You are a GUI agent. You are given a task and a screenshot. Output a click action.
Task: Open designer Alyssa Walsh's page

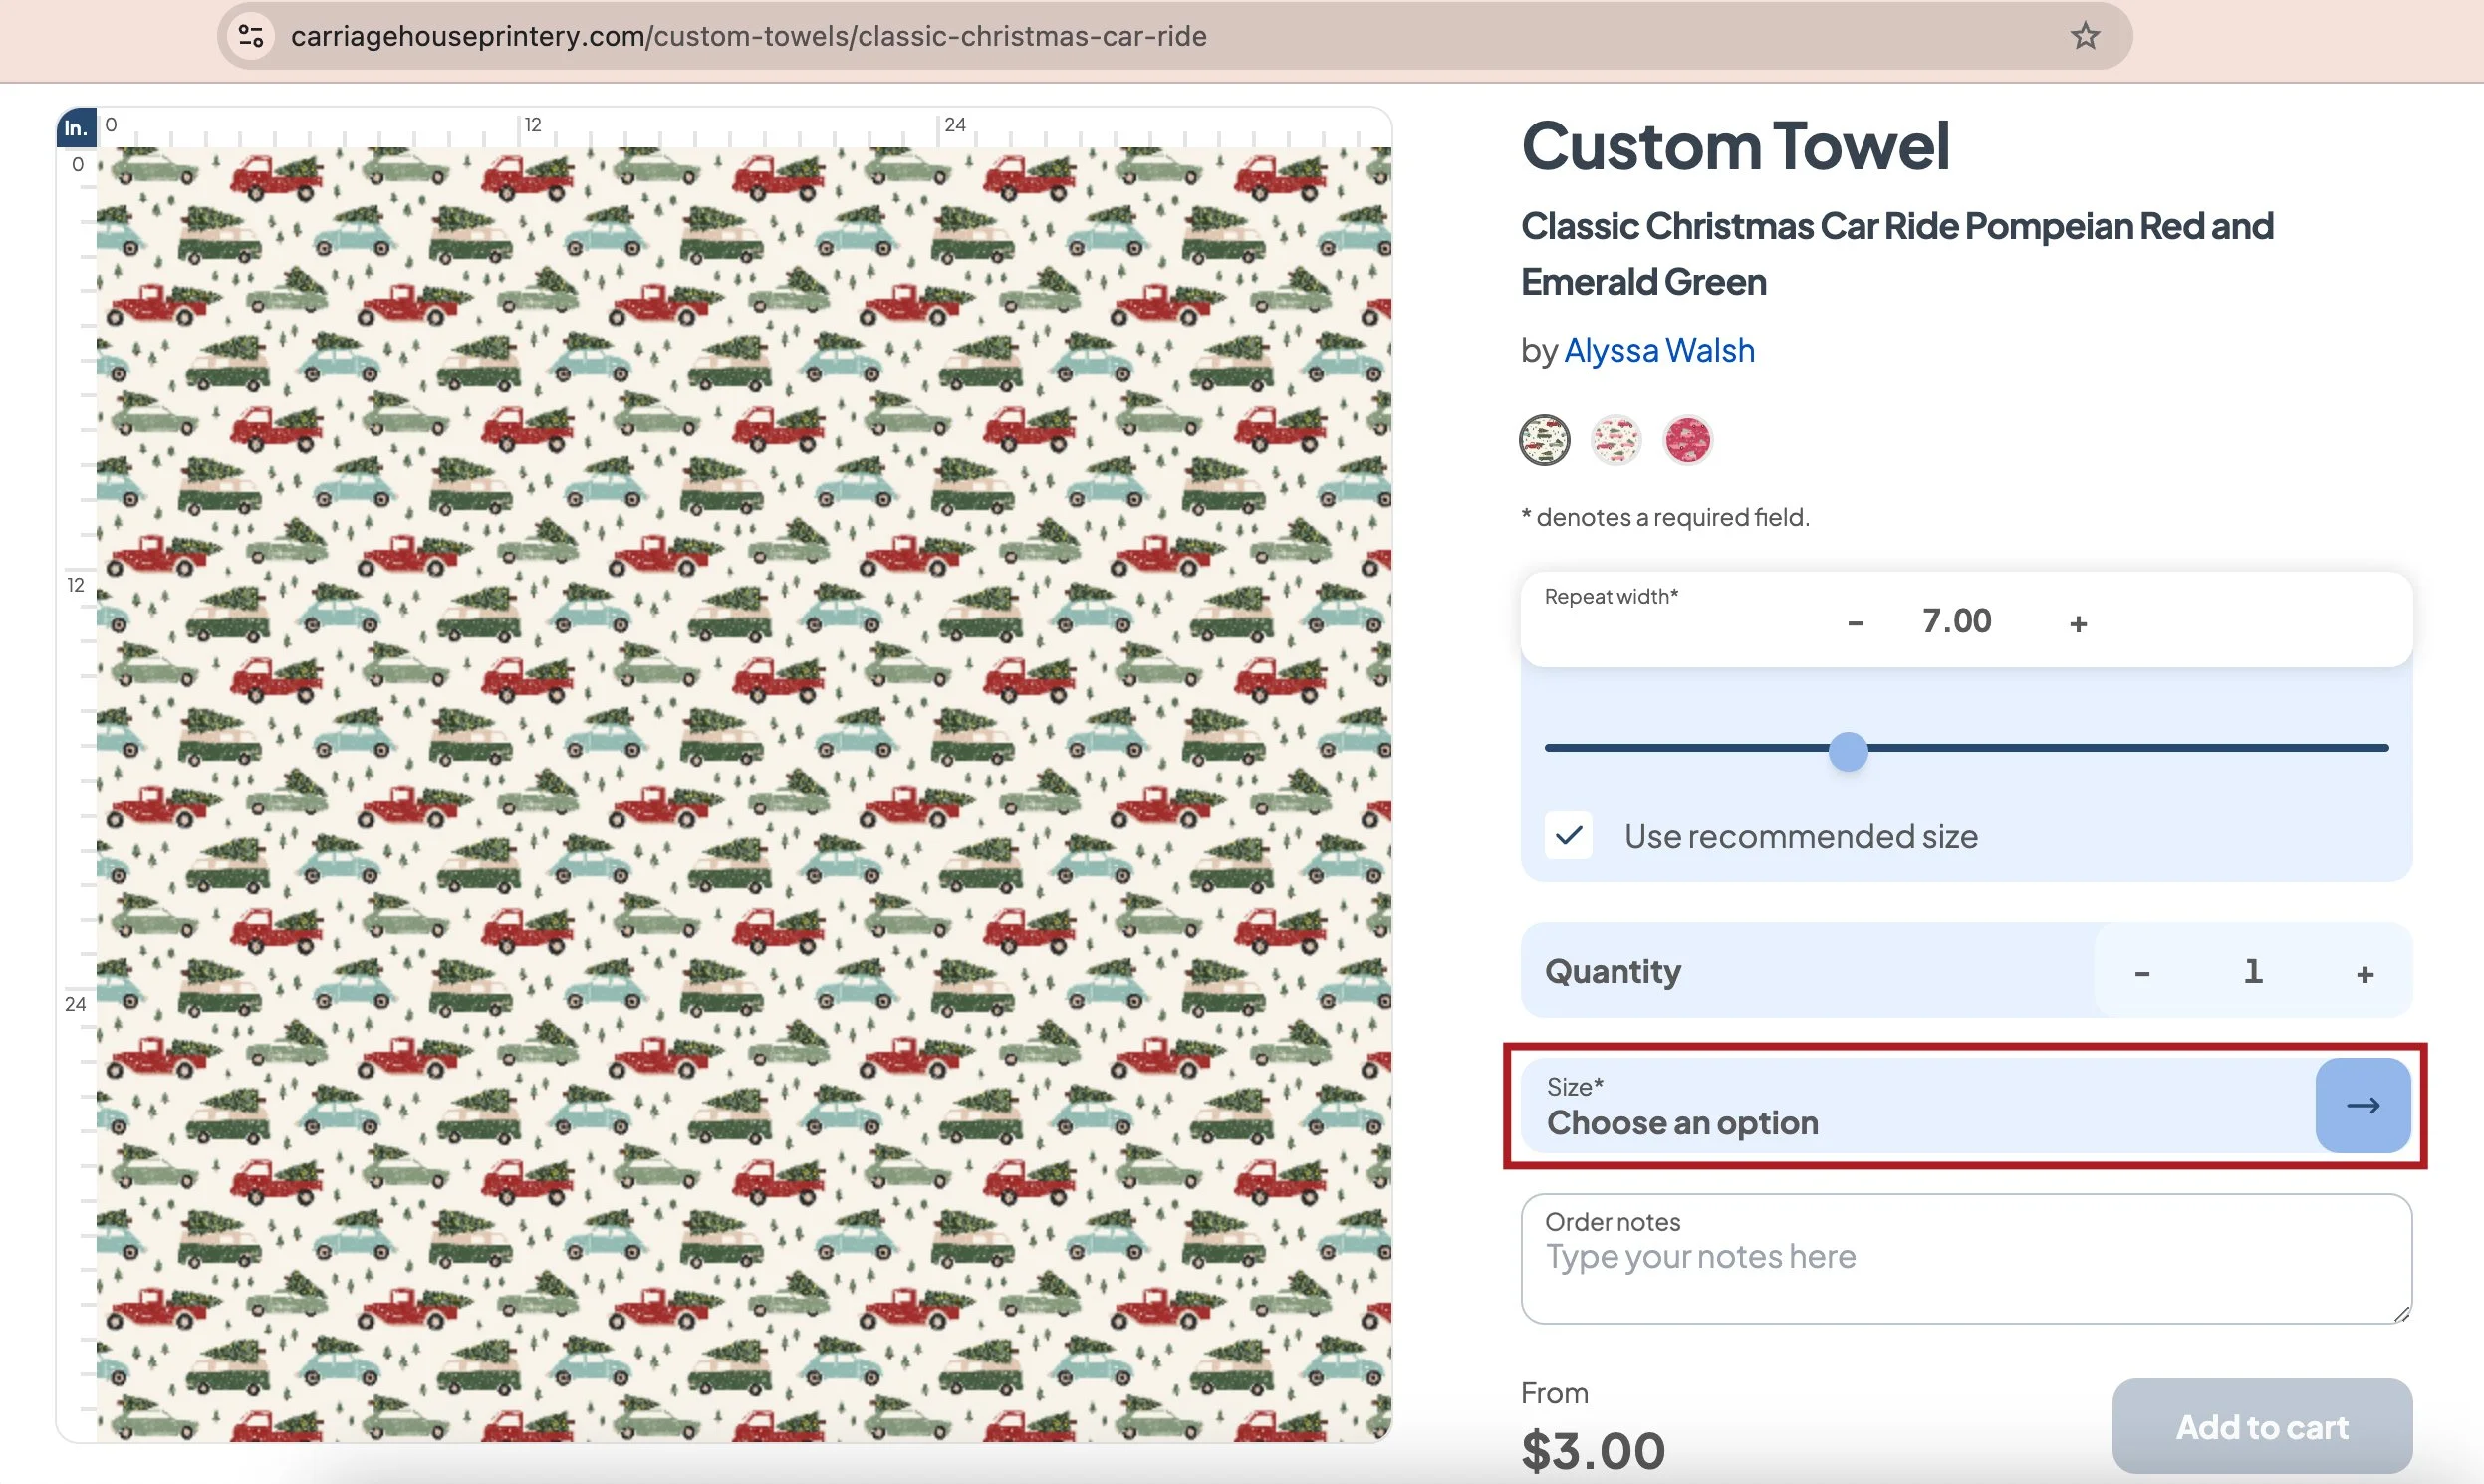coord(1658,350)
